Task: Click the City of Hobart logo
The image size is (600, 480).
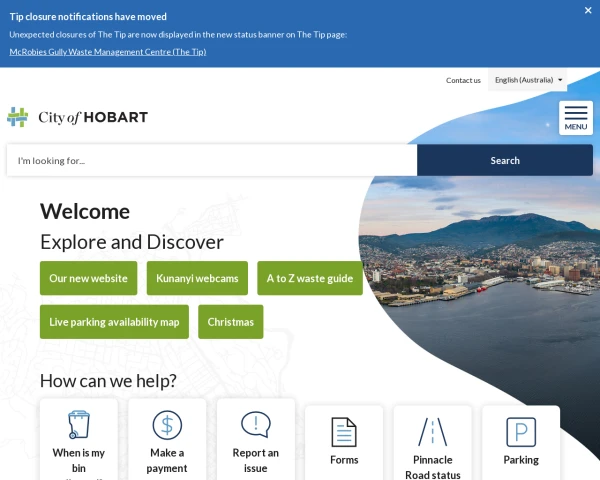Action: (x=78, y=117)
